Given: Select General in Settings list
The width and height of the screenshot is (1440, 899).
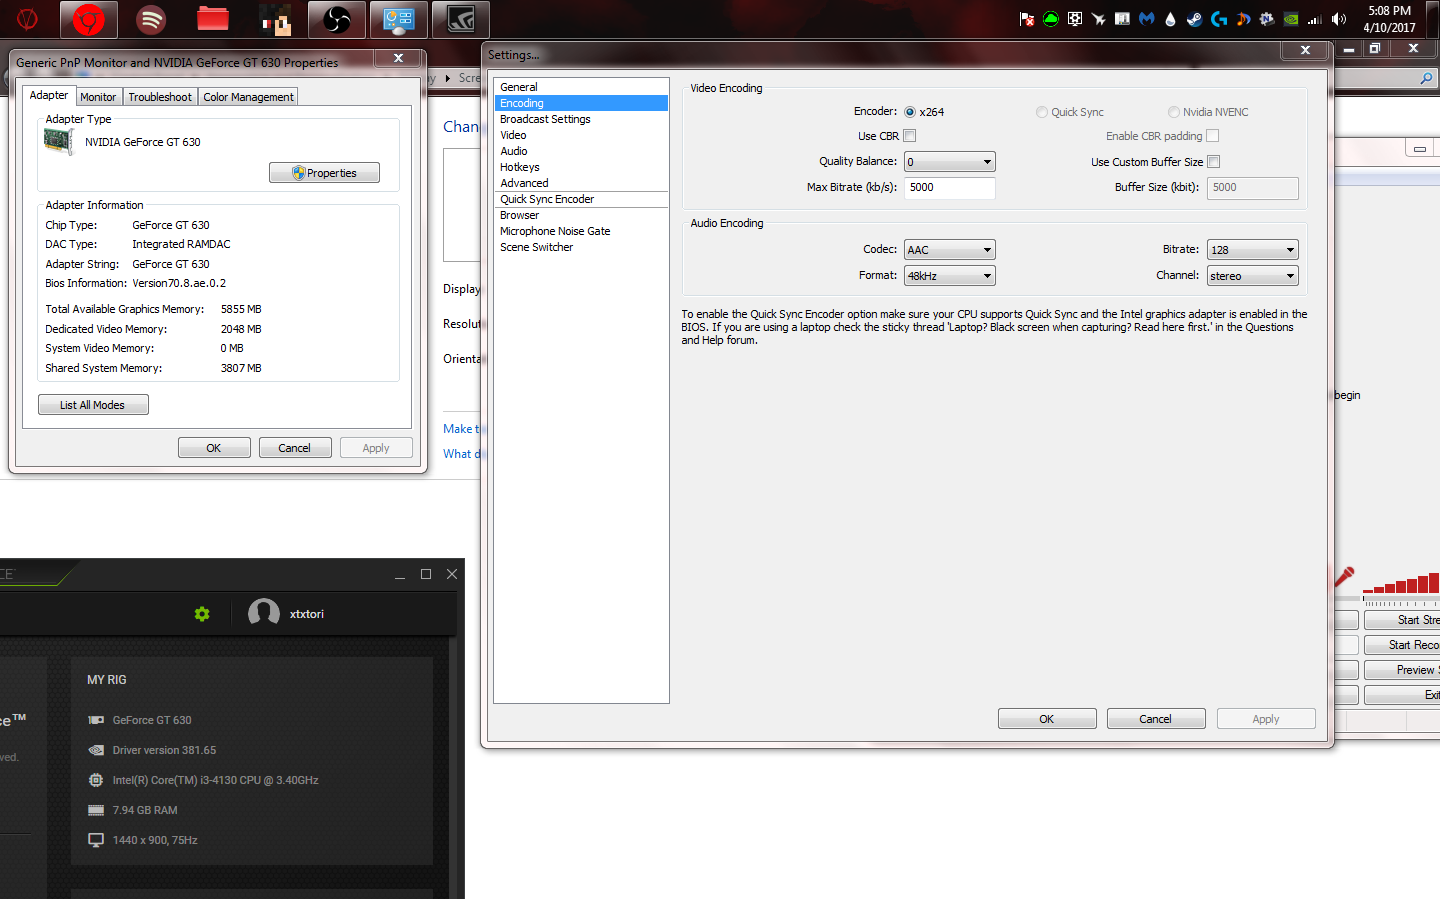Looking at the screenshot, I should click(581, 87).
